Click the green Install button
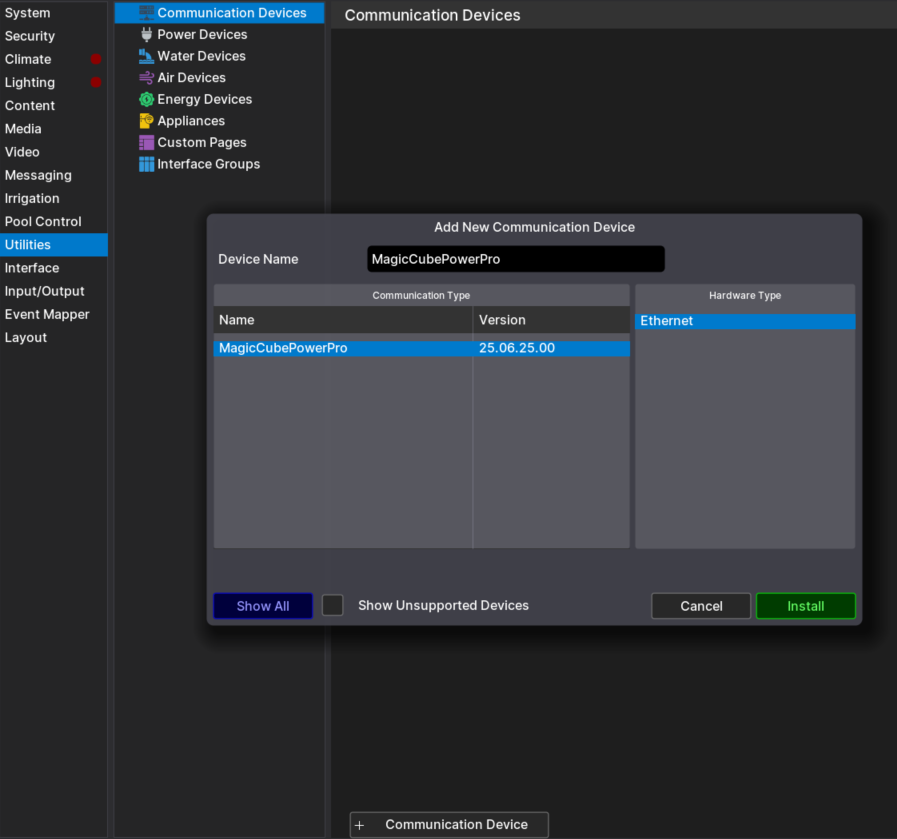 pos(805,606)
